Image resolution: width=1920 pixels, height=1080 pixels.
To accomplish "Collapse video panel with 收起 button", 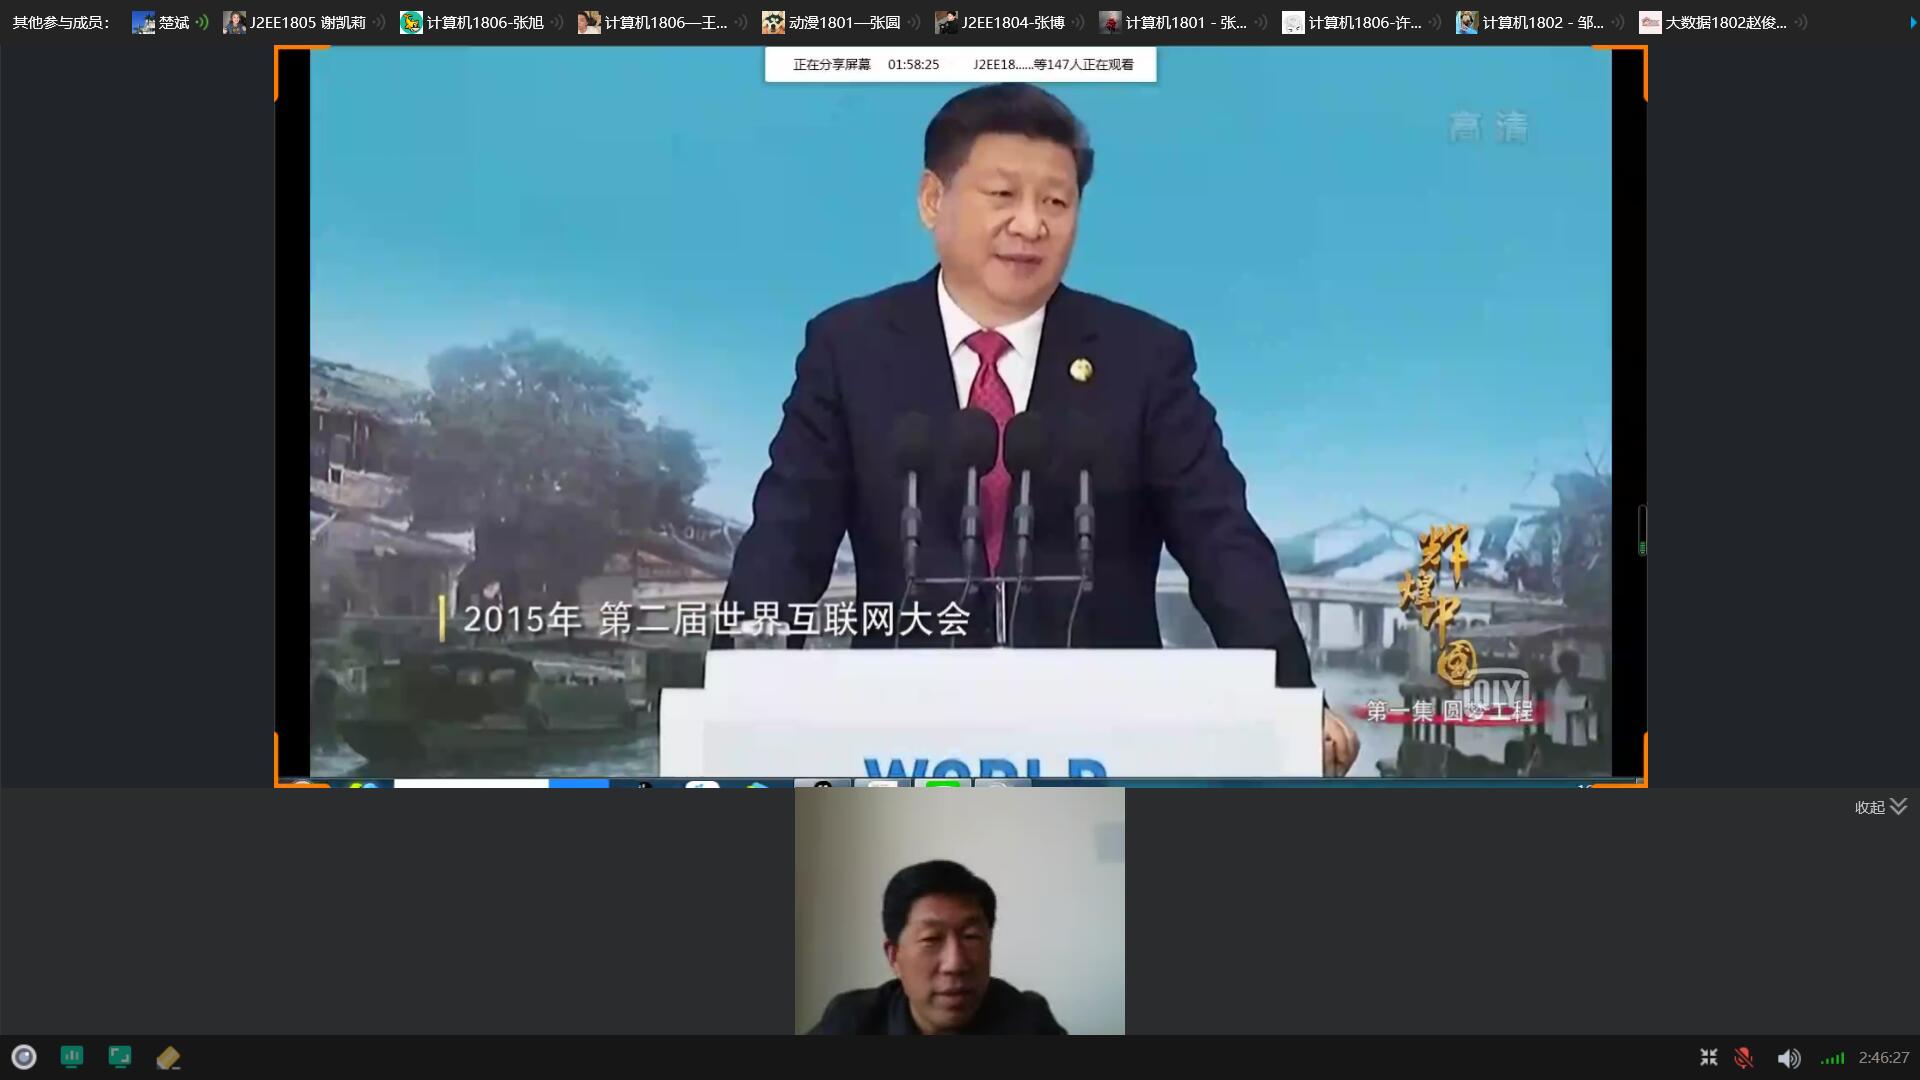I will point(1881,807).
